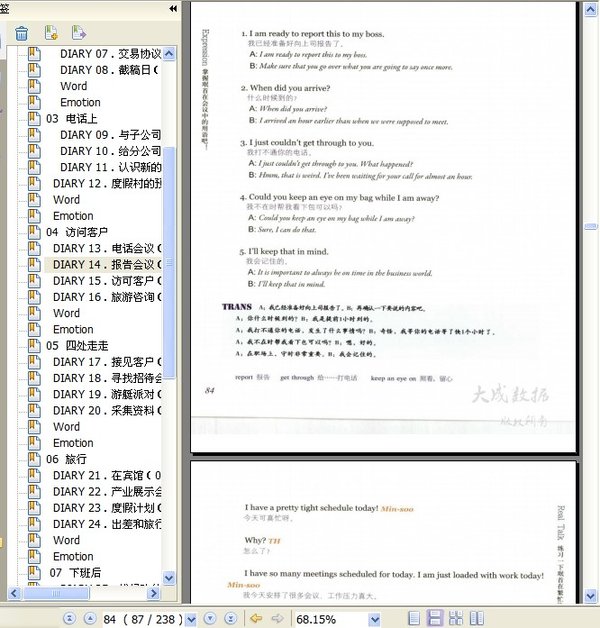Open bookmark DIARY 22
Image resolution: width=600 pixels, height=628 pixels.
click(x=107, y=491)
